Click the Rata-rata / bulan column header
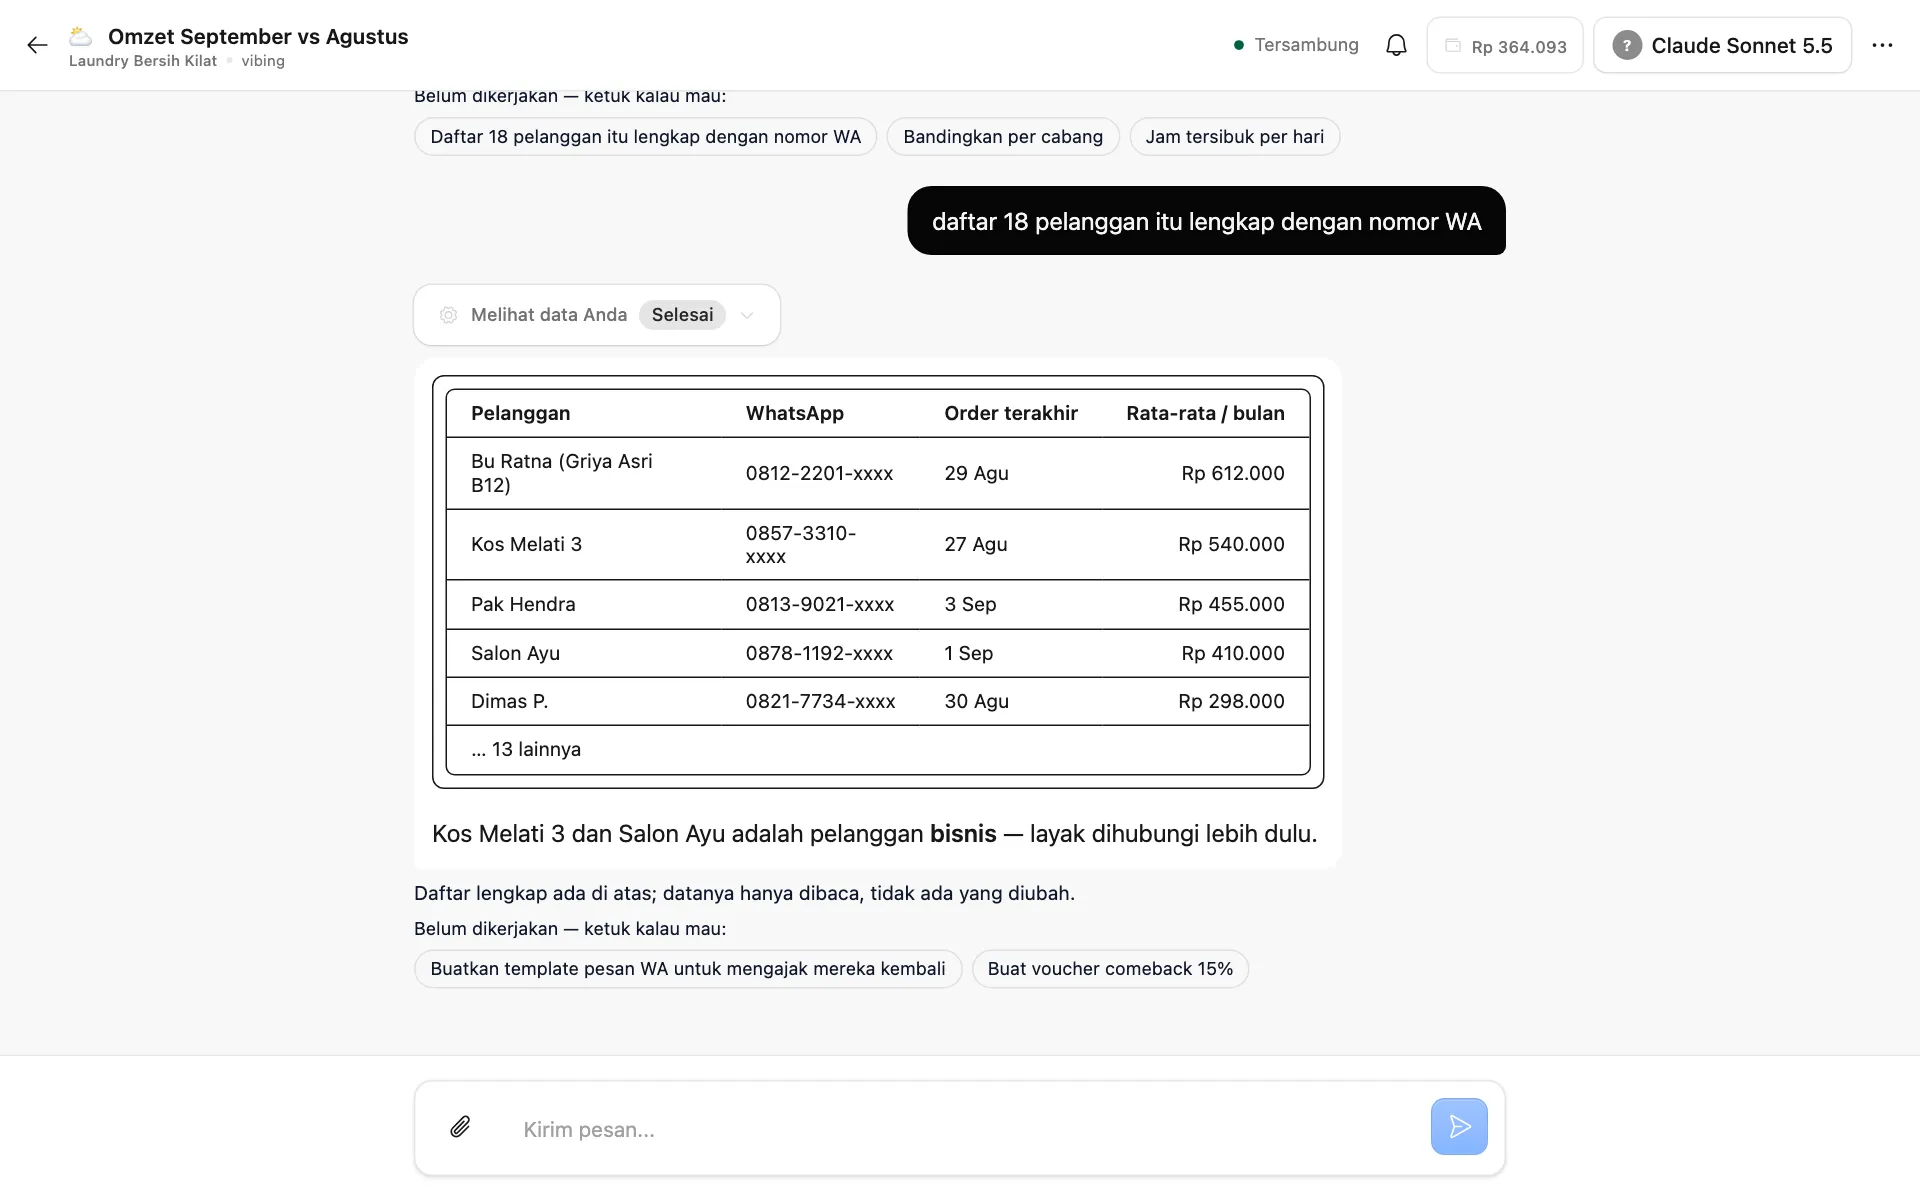Screen dimensions: 1920x1200 (1205, 413)
